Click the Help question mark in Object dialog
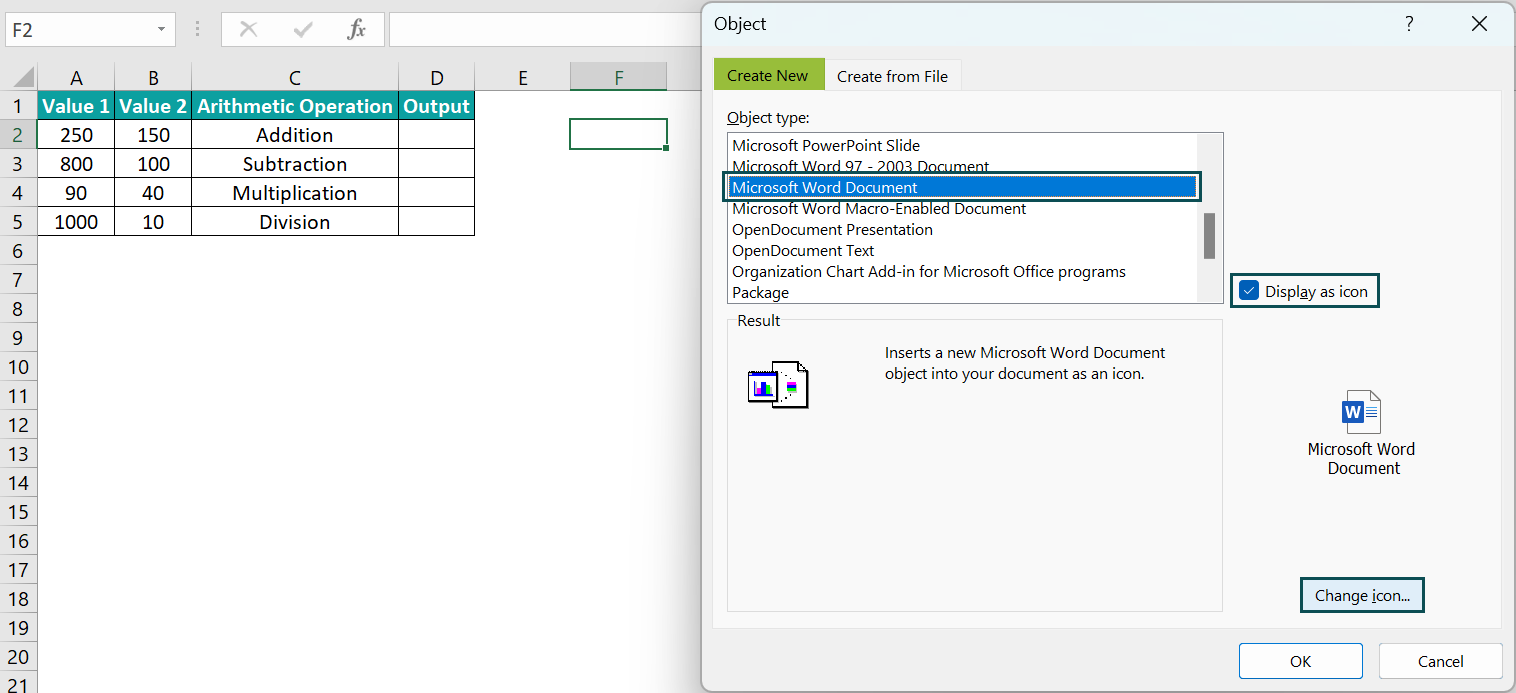 [1409, 24]
